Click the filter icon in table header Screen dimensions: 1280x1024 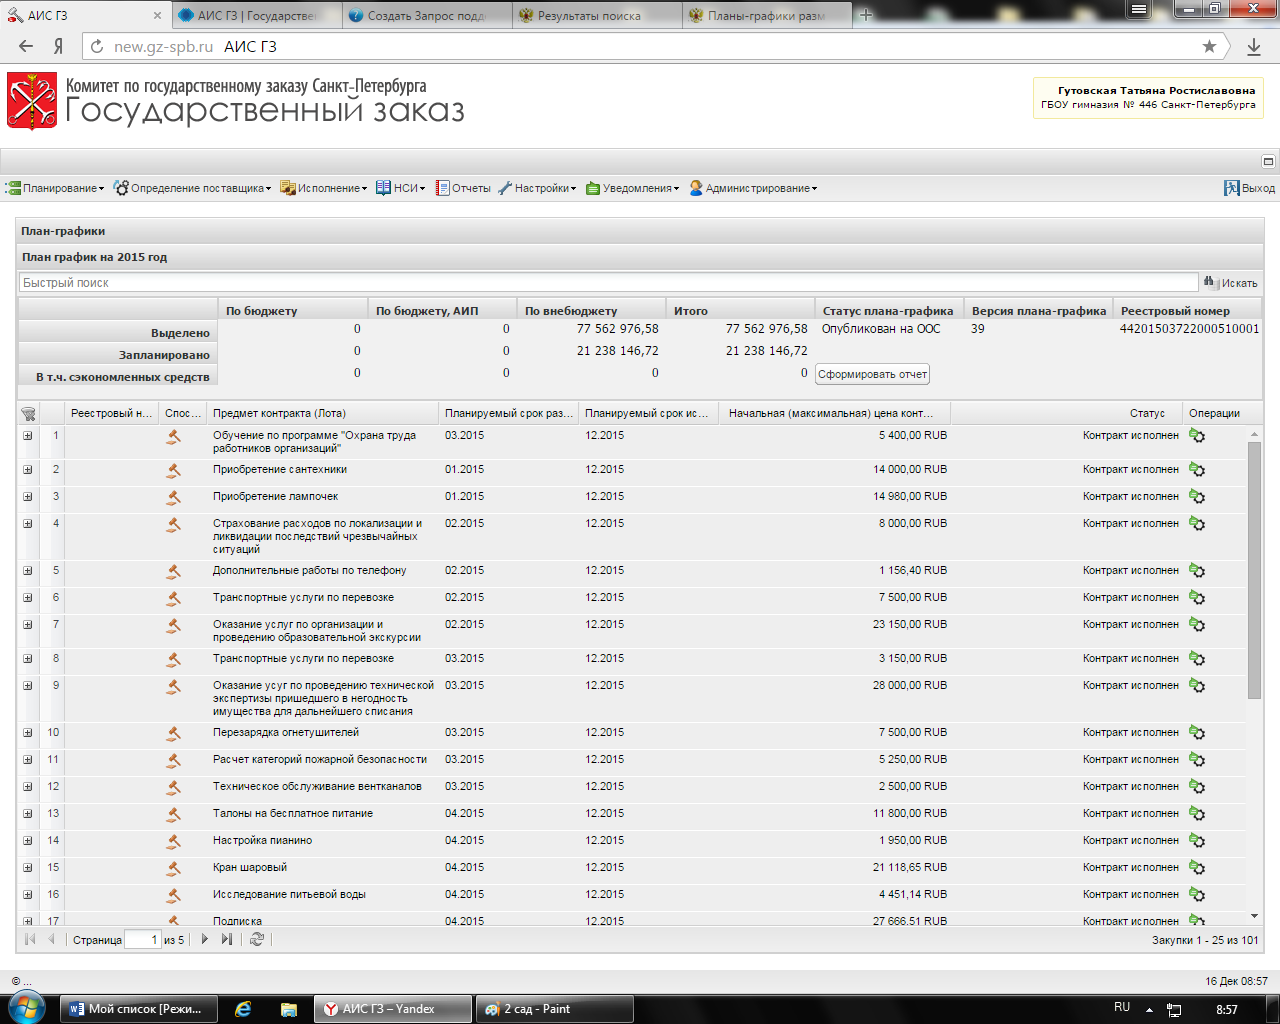[28, 413]
